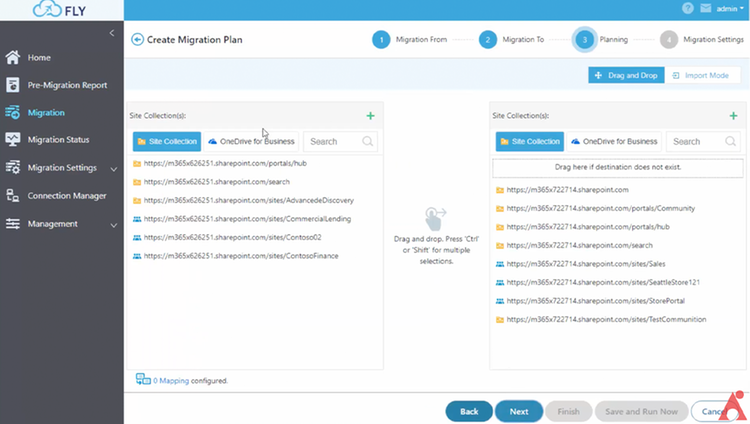Select the sites/Contoso02 source site
The image size is (750, 424).
pyautogui.click(x=232, y=237)
